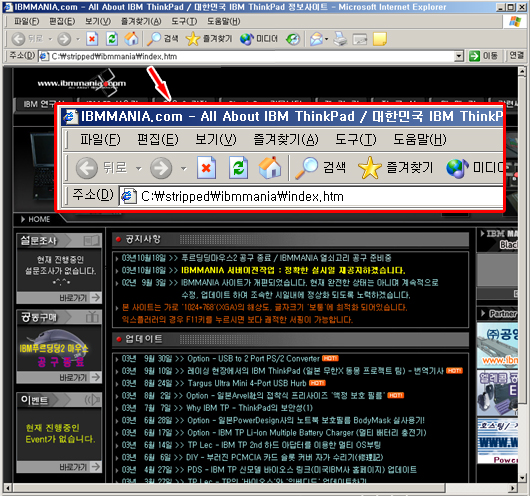Click the Windows flag logo in the menu bar corner
530x496 pixels.
point(515,21)
